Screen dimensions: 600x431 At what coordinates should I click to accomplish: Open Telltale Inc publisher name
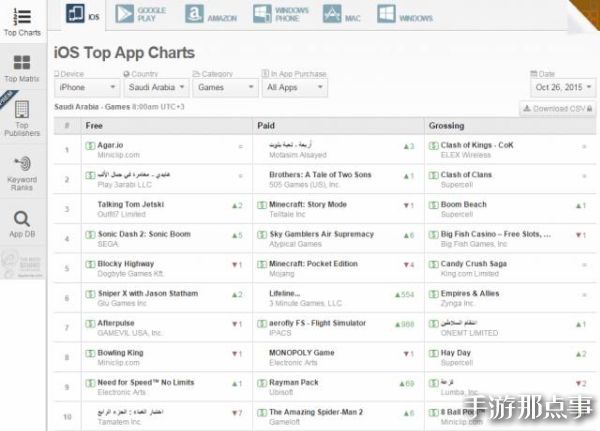coord(287,214)
